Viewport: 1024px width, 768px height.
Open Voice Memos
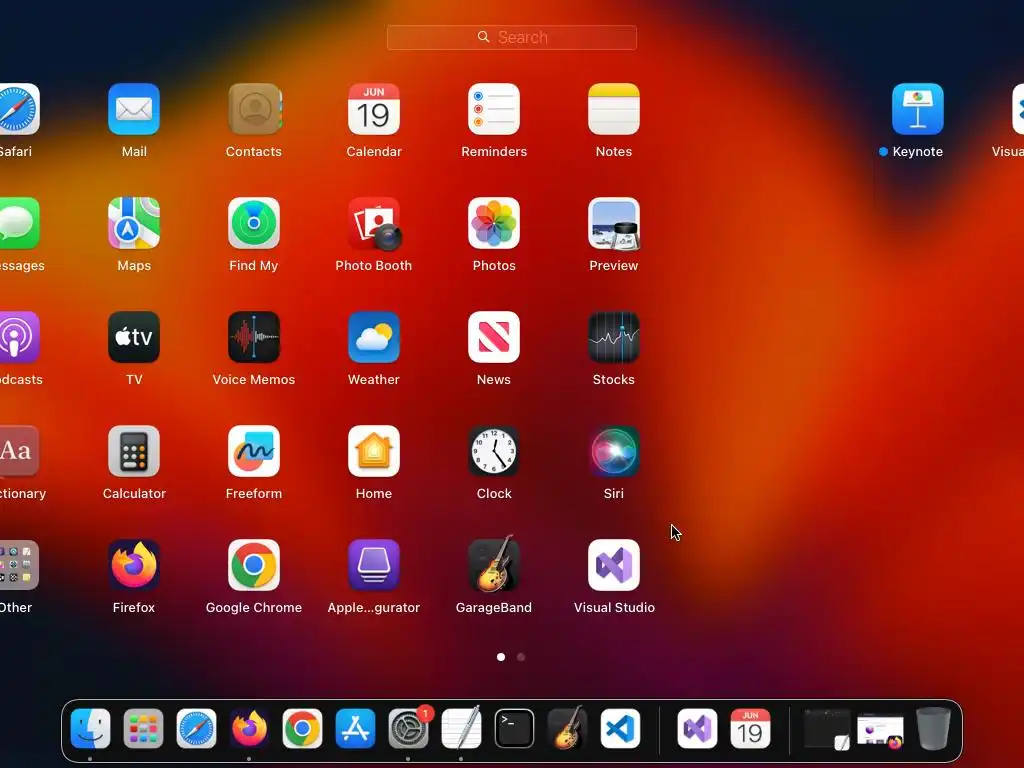tap(254, 337)
